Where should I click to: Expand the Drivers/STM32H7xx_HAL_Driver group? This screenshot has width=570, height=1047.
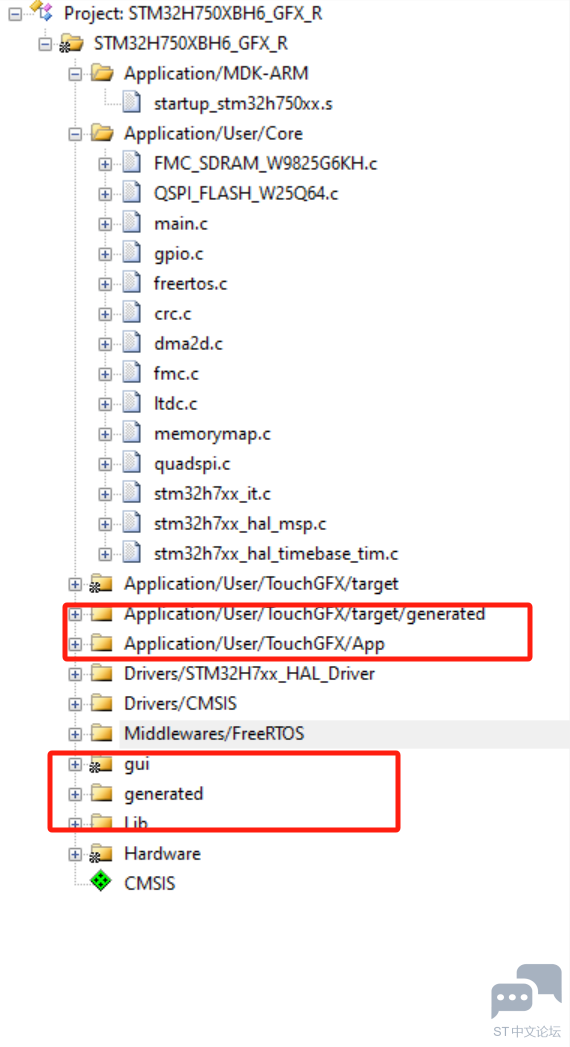click(75, 674)
